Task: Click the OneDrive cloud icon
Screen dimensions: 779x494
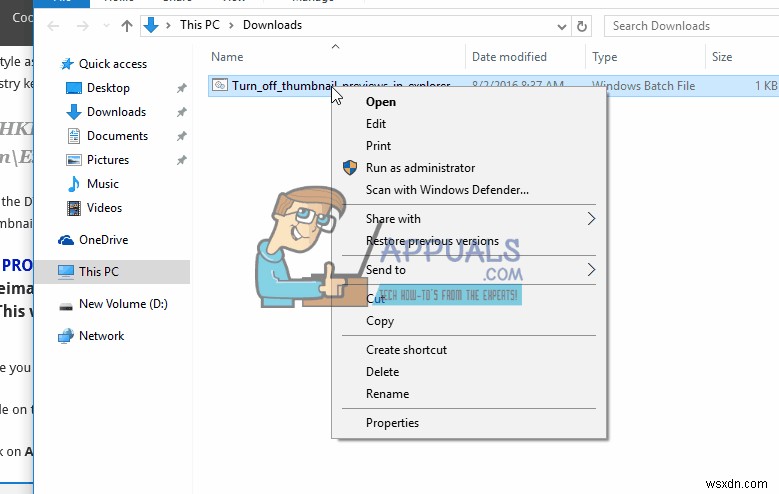Action: 66,241
